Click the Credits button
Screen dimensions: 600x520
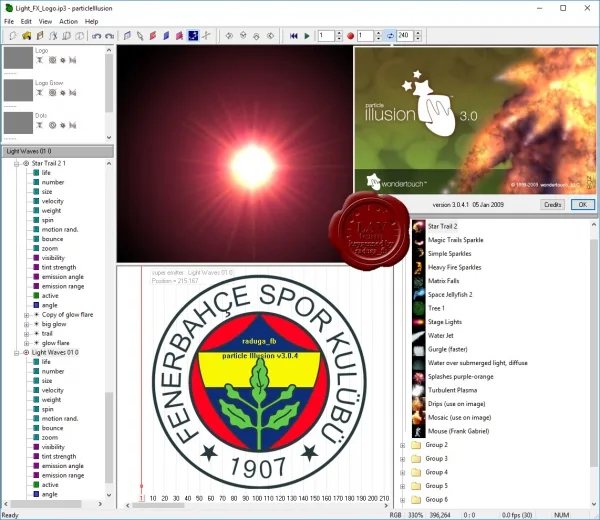point(553,205)
